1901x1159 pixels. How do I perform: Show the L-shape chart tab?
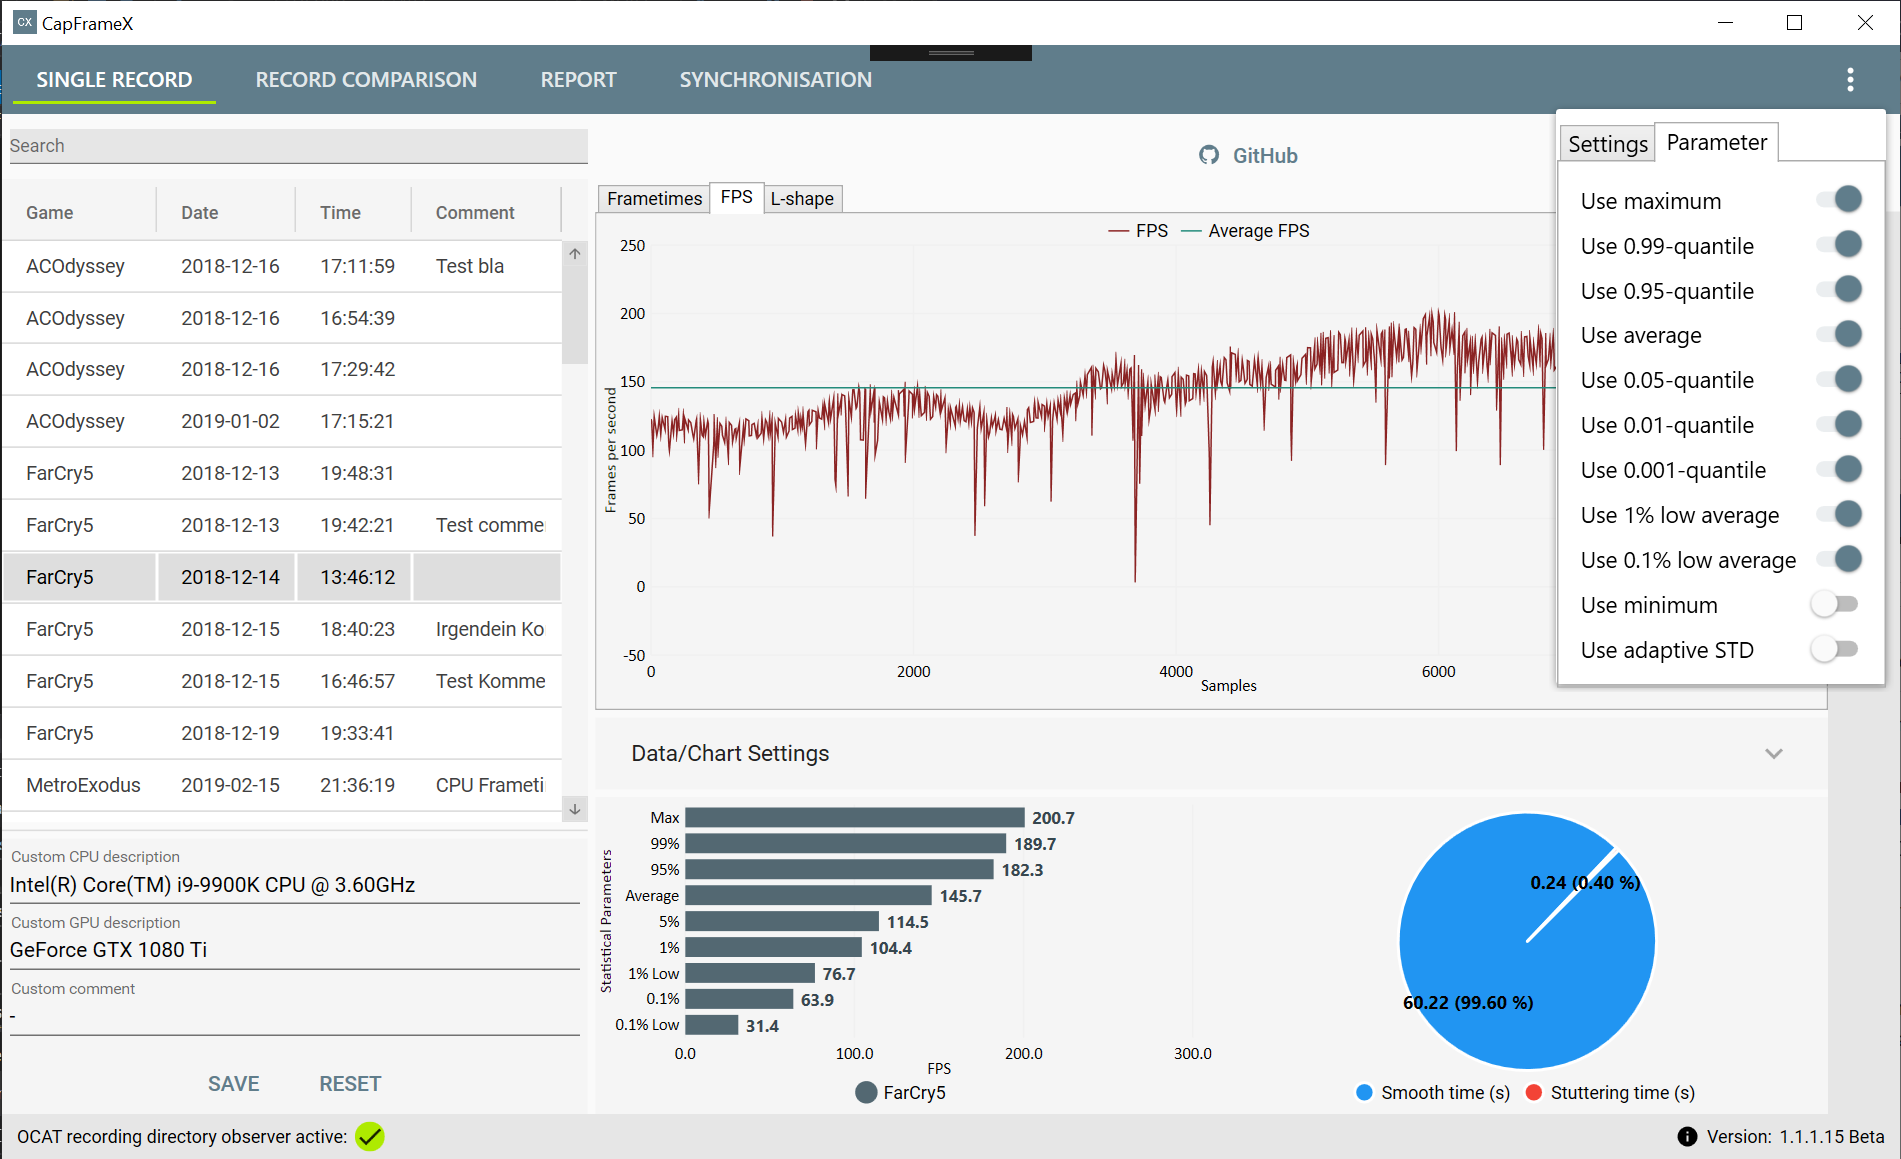pyautogui.click(x=802, y=198)
